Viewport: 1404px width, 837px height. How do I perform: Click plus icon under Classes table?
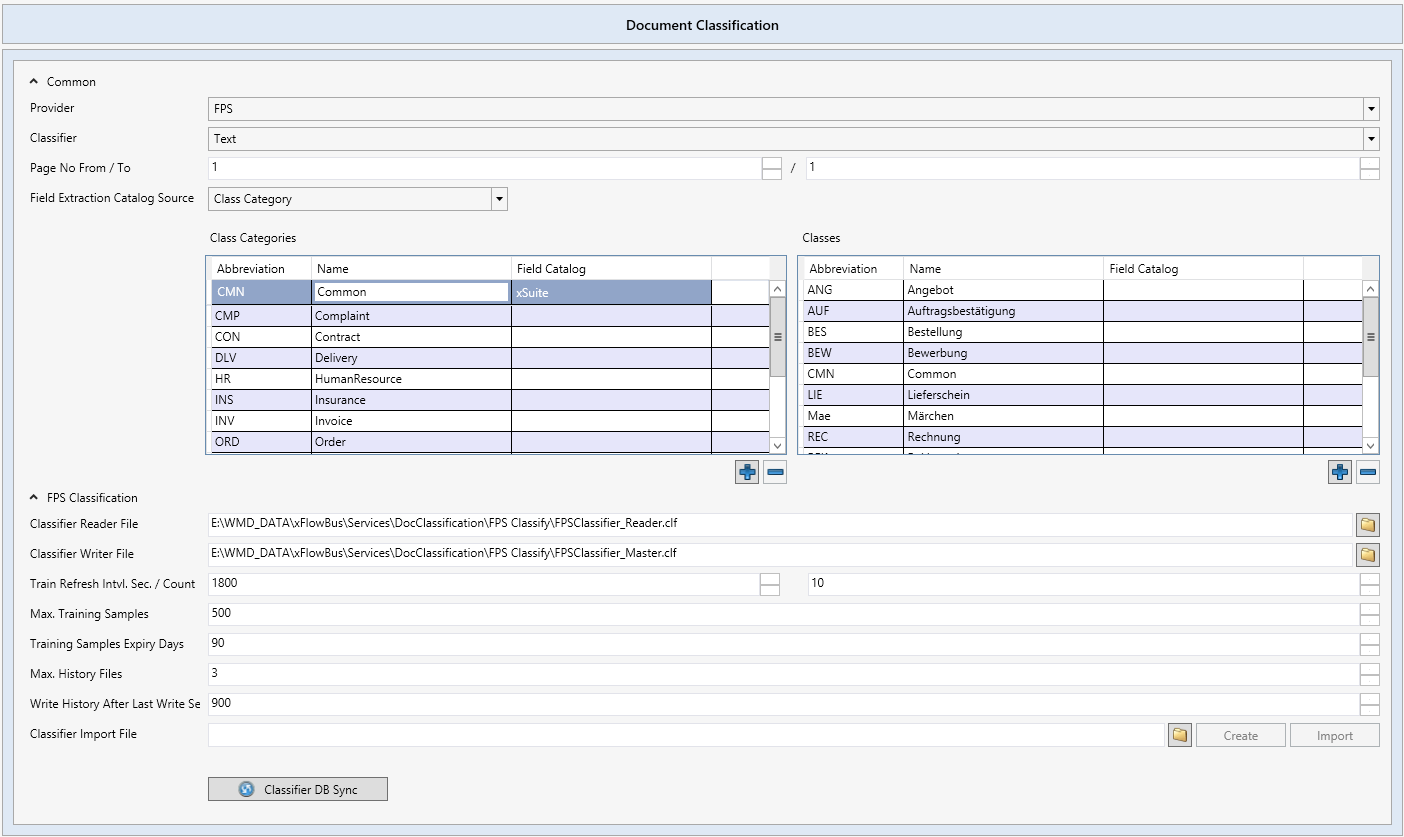pyautogui.click(x=1339, y=472)
